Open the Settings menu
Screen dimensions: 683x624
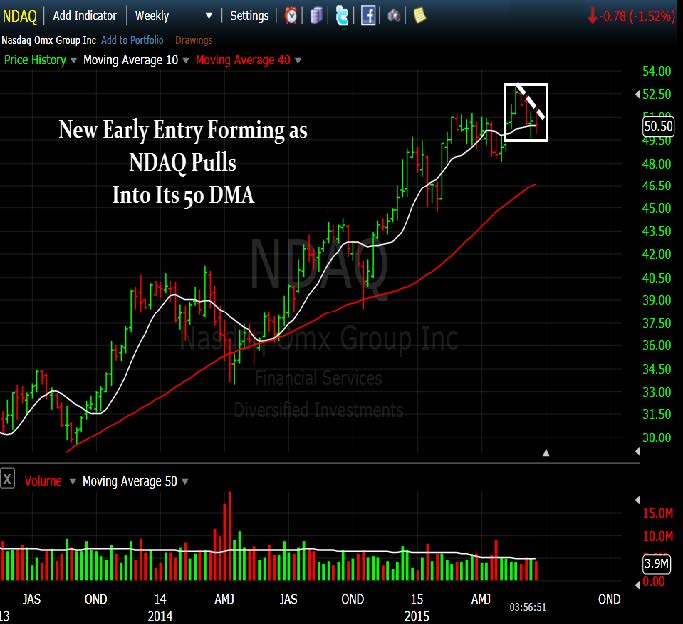[249, 16]
